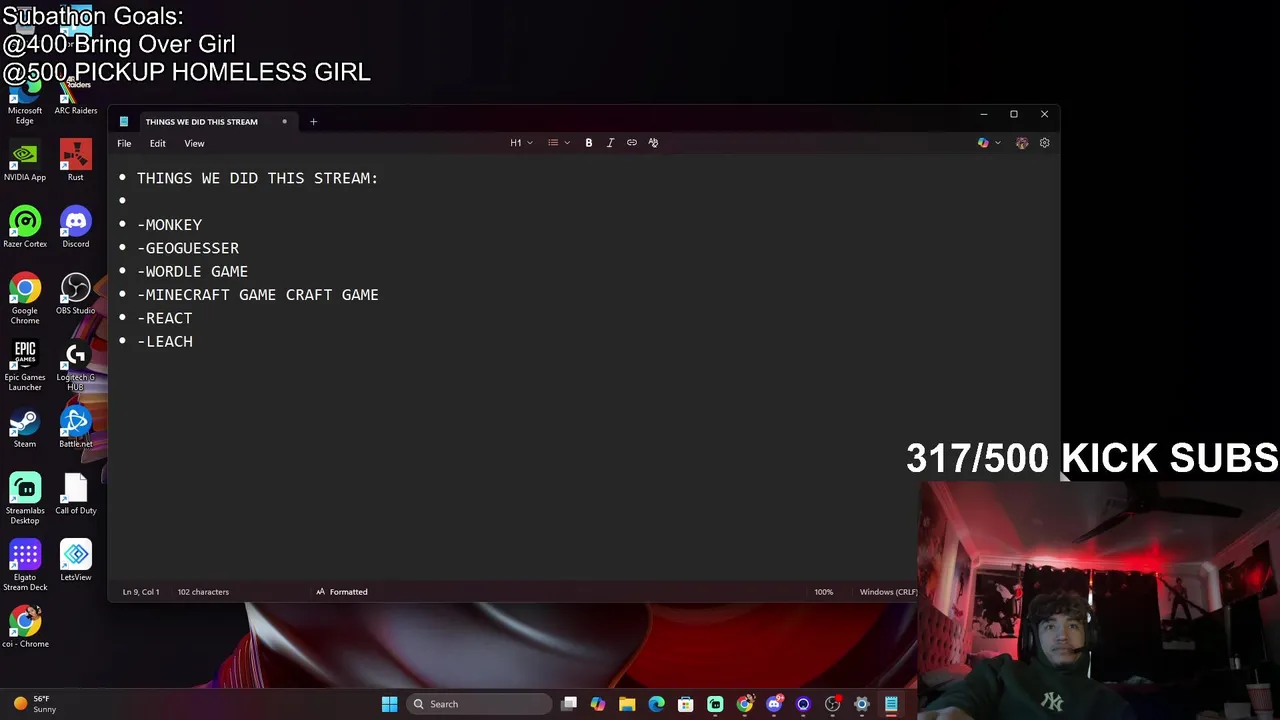Open the View menu
This screenshot has width=1280, height=720.
coord(194,143)
